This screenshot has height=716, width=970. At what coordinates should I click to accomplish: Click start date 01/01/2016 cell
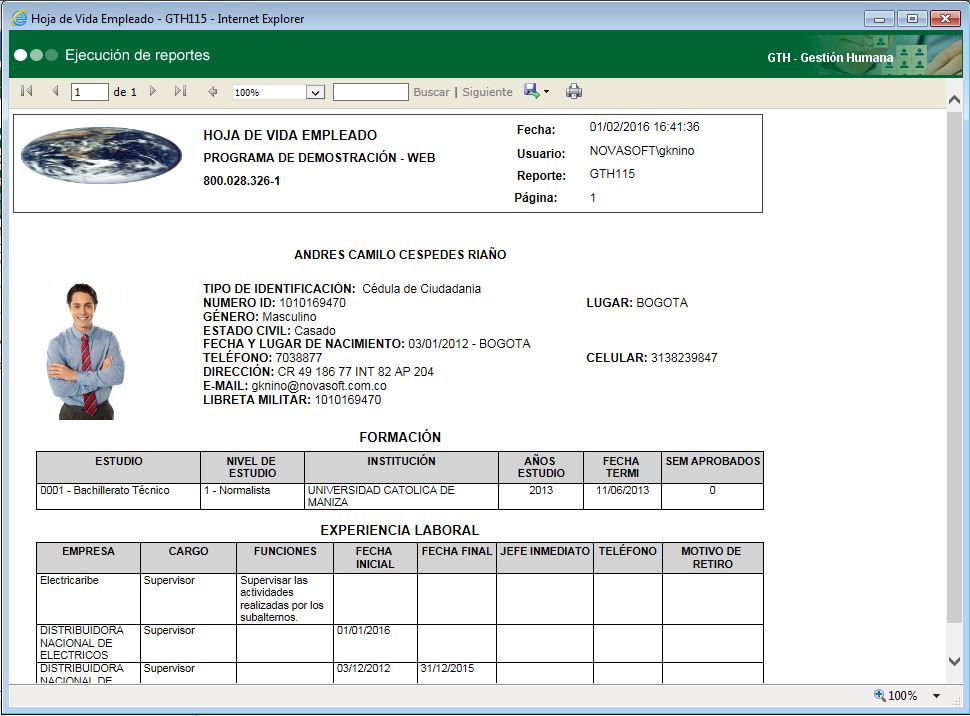[x=376, y=643]
